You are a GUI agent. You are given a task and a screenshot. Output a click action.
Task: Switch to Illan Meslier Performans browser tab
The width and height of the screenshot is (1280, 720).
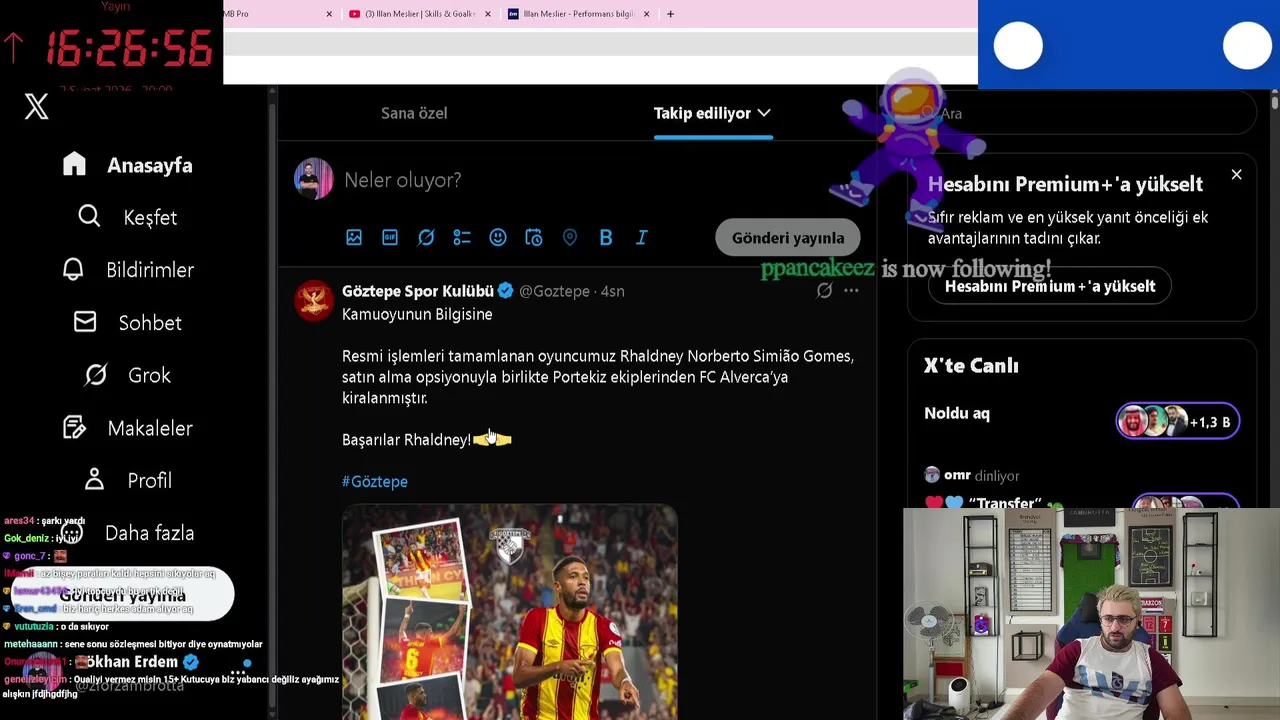pos(572,14)
